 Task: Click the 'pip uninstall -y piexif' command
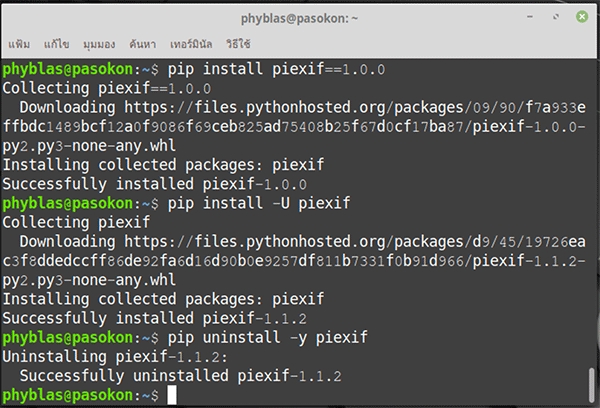[266, 340]
